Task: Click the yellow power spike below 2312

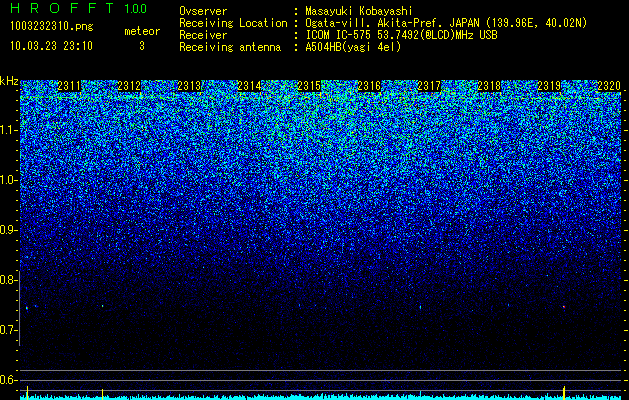Action: click(x=103, y=394)
